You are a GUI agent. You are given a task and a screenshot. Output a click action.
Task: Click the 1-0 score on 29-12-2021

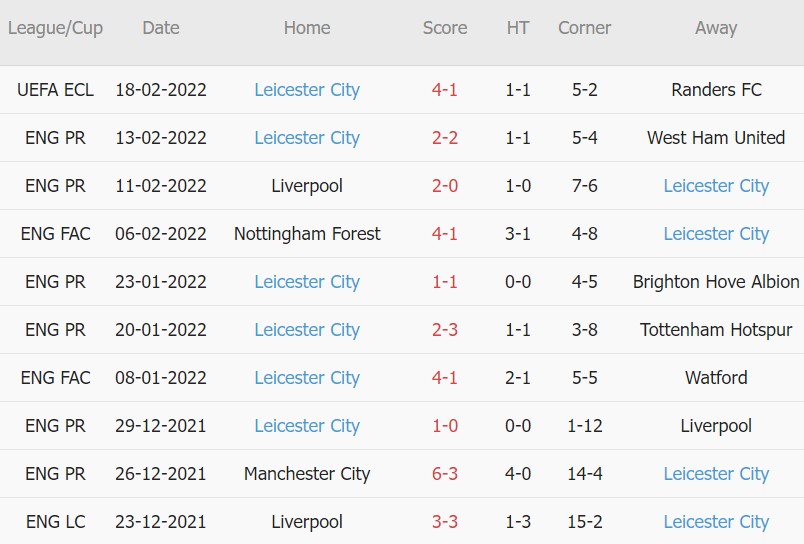coord(445,426)
